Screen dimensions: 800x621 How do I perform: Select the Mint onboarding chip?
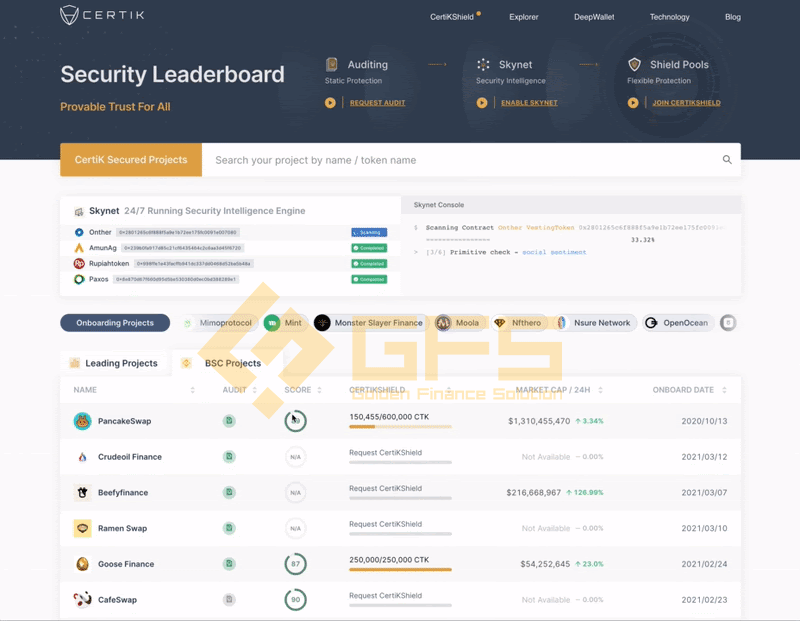click(x=285, y=323)
